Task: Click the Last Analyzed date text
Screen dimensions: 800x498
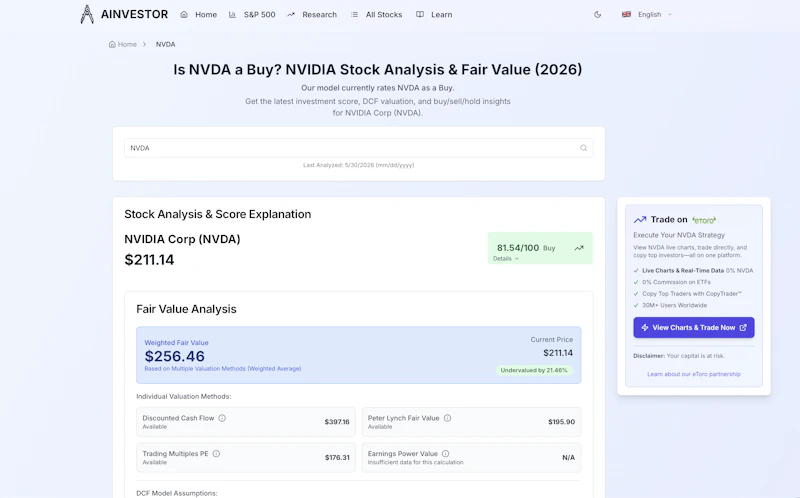Action: point(359,165)
